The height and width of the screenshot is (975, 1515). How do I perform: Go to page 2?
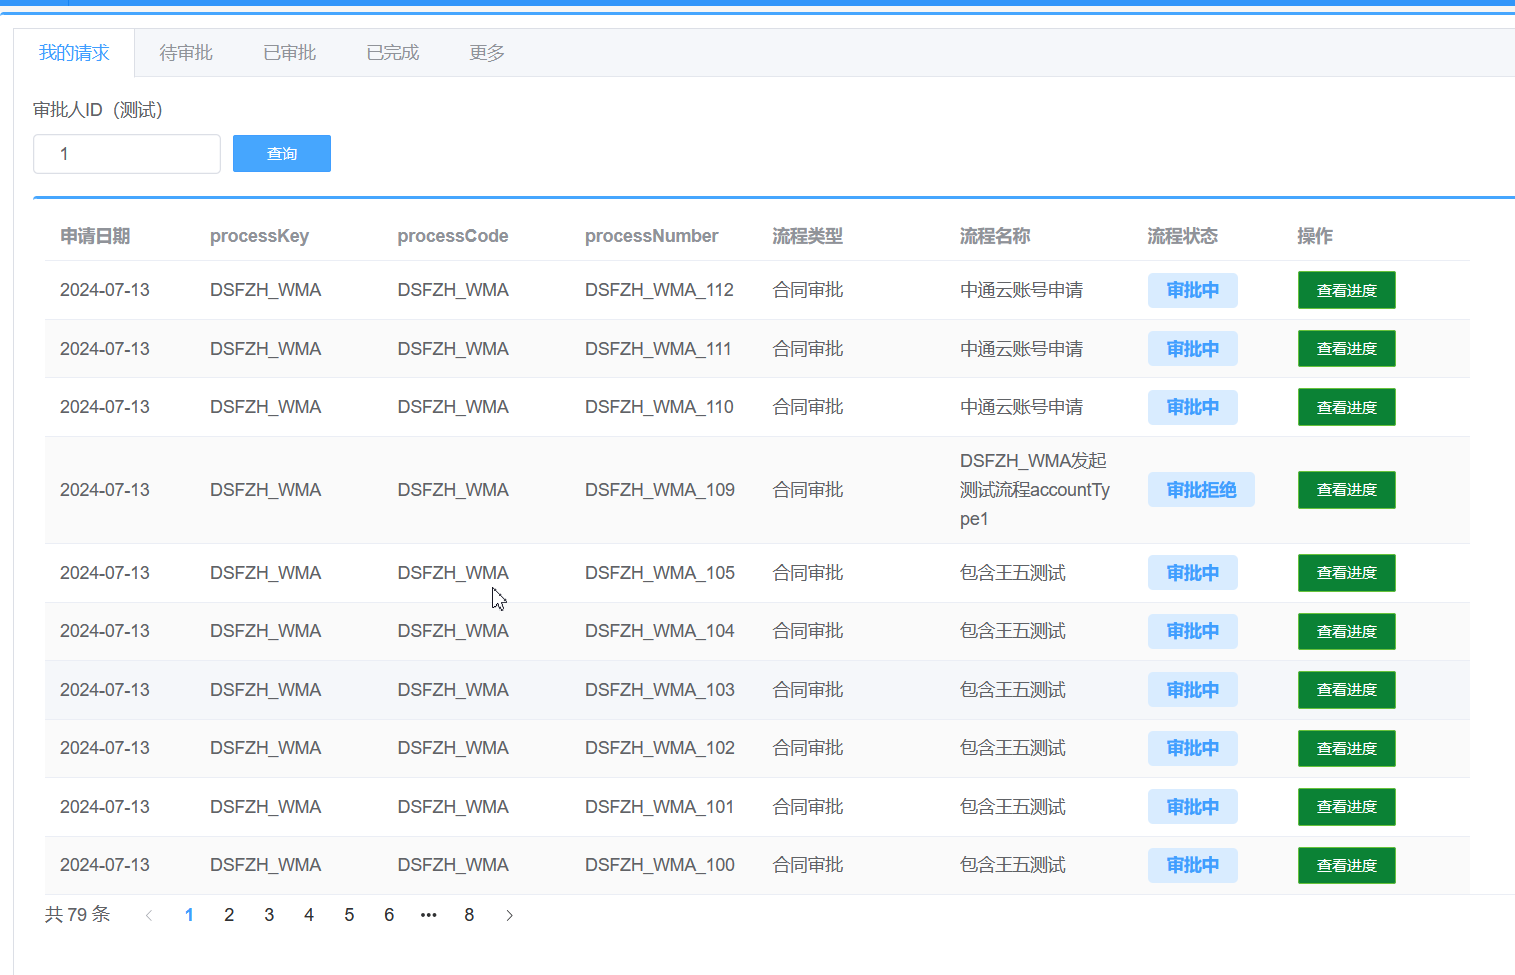click(229, 915)
